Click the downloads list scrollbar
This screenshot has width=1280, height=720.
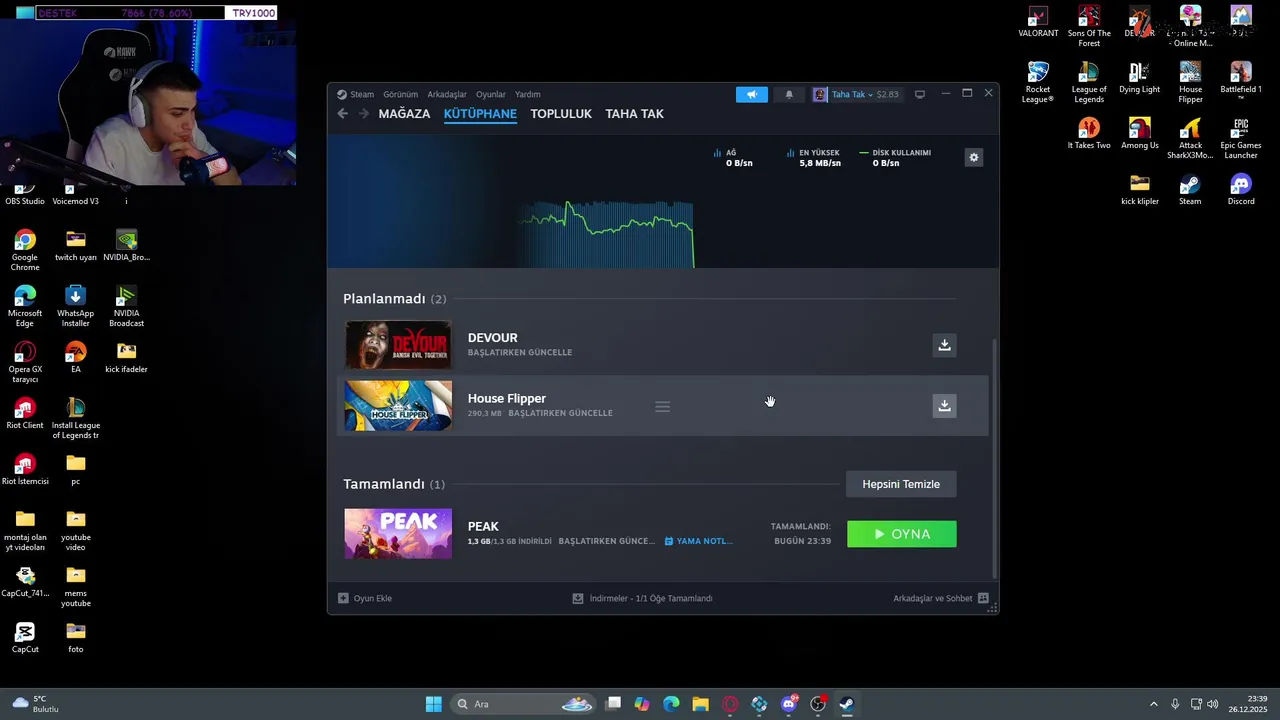tap(993, 457)
